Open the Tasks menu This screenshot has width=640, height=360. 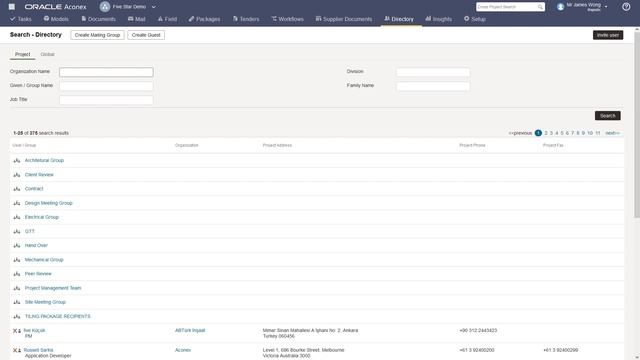click(x=21, y=19)
